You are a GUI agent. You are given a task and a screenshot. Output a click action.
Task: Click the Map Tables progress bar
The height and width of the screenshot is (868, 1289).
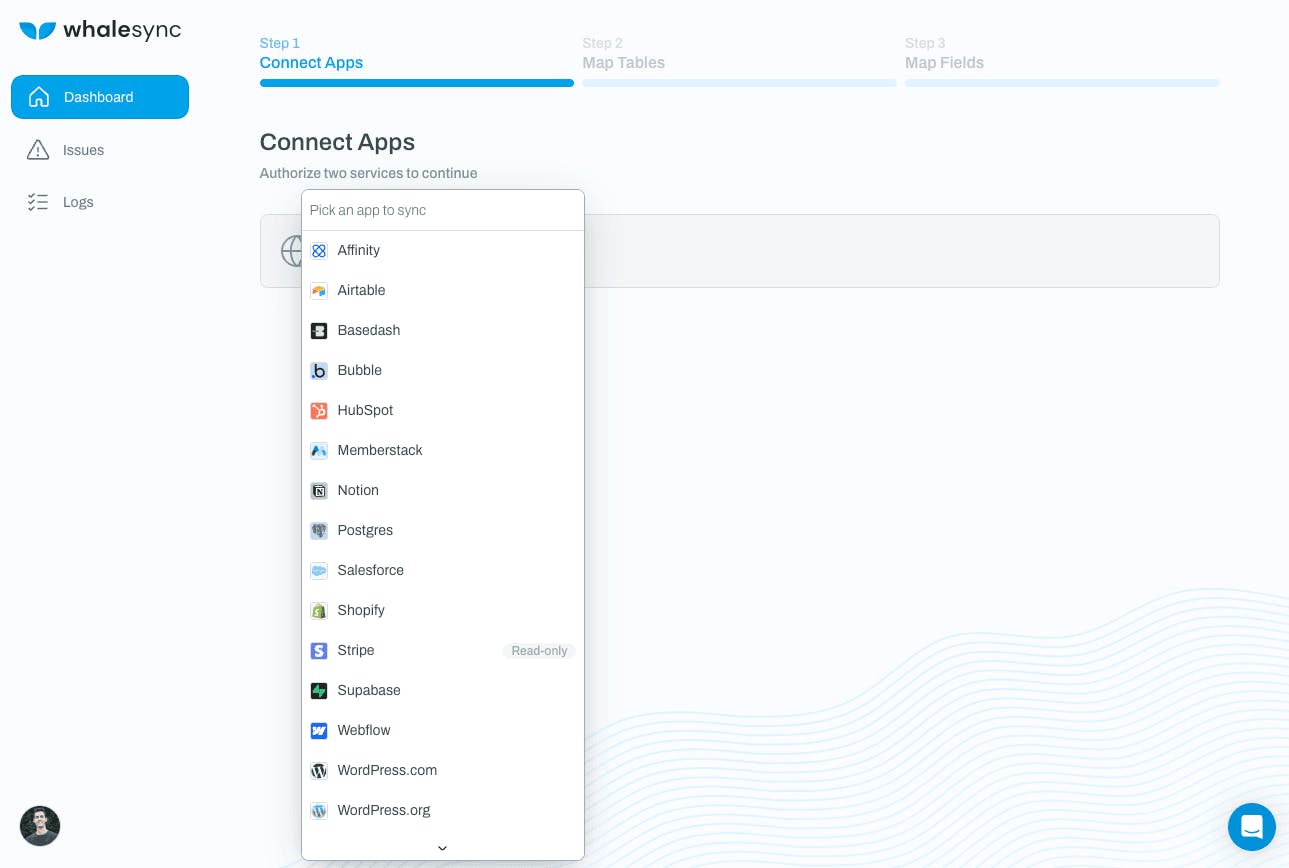(739, 83)
